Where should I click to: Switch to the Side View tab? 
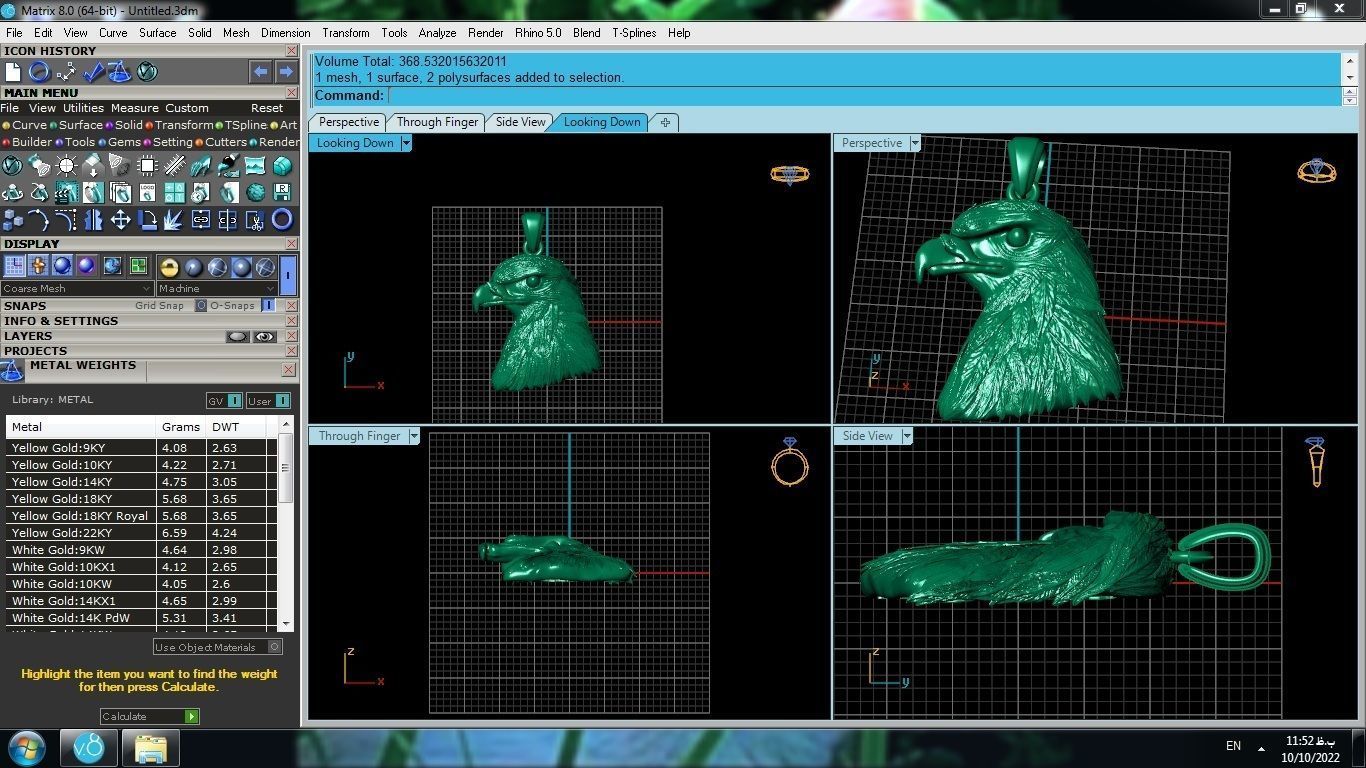[x=521, y=122]
